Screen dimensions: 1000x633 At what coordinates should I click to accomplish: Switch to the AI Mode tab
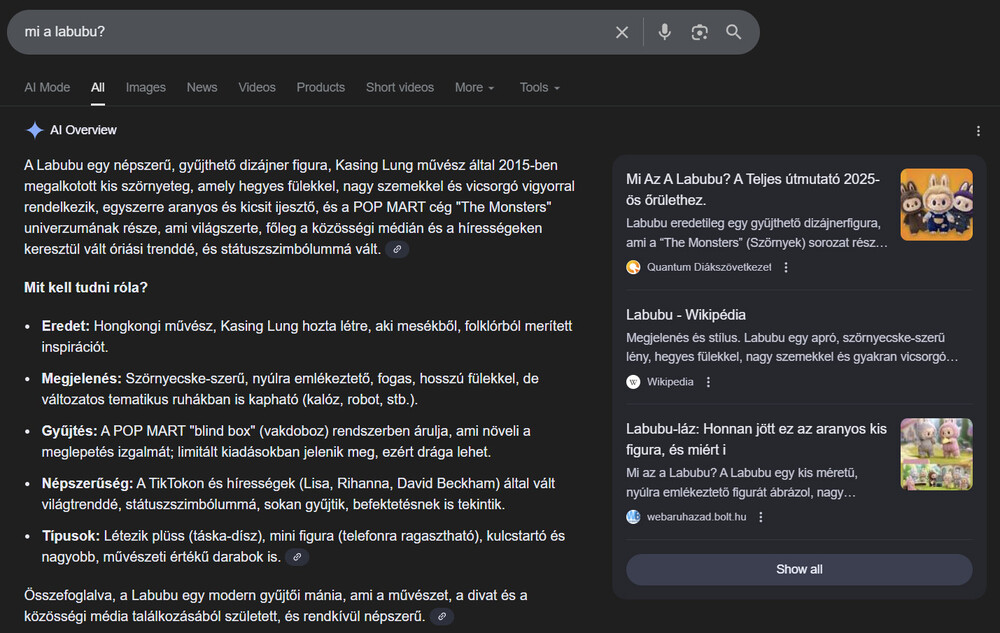(47, 87)
